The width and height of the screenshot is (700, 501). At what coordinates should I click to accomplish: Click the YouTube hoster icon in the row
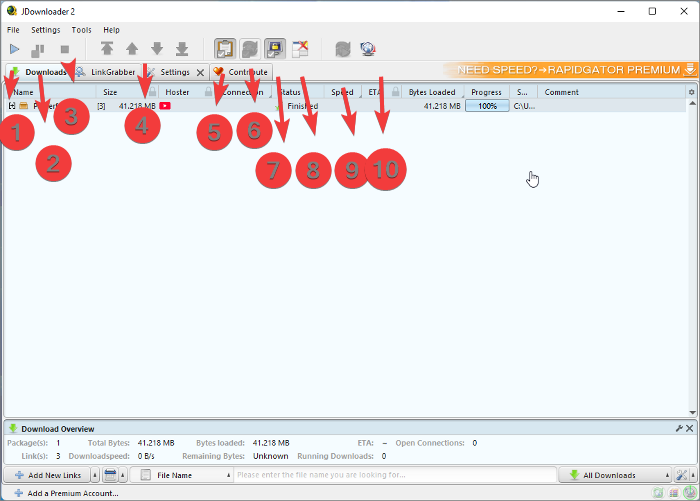point(165,106)
